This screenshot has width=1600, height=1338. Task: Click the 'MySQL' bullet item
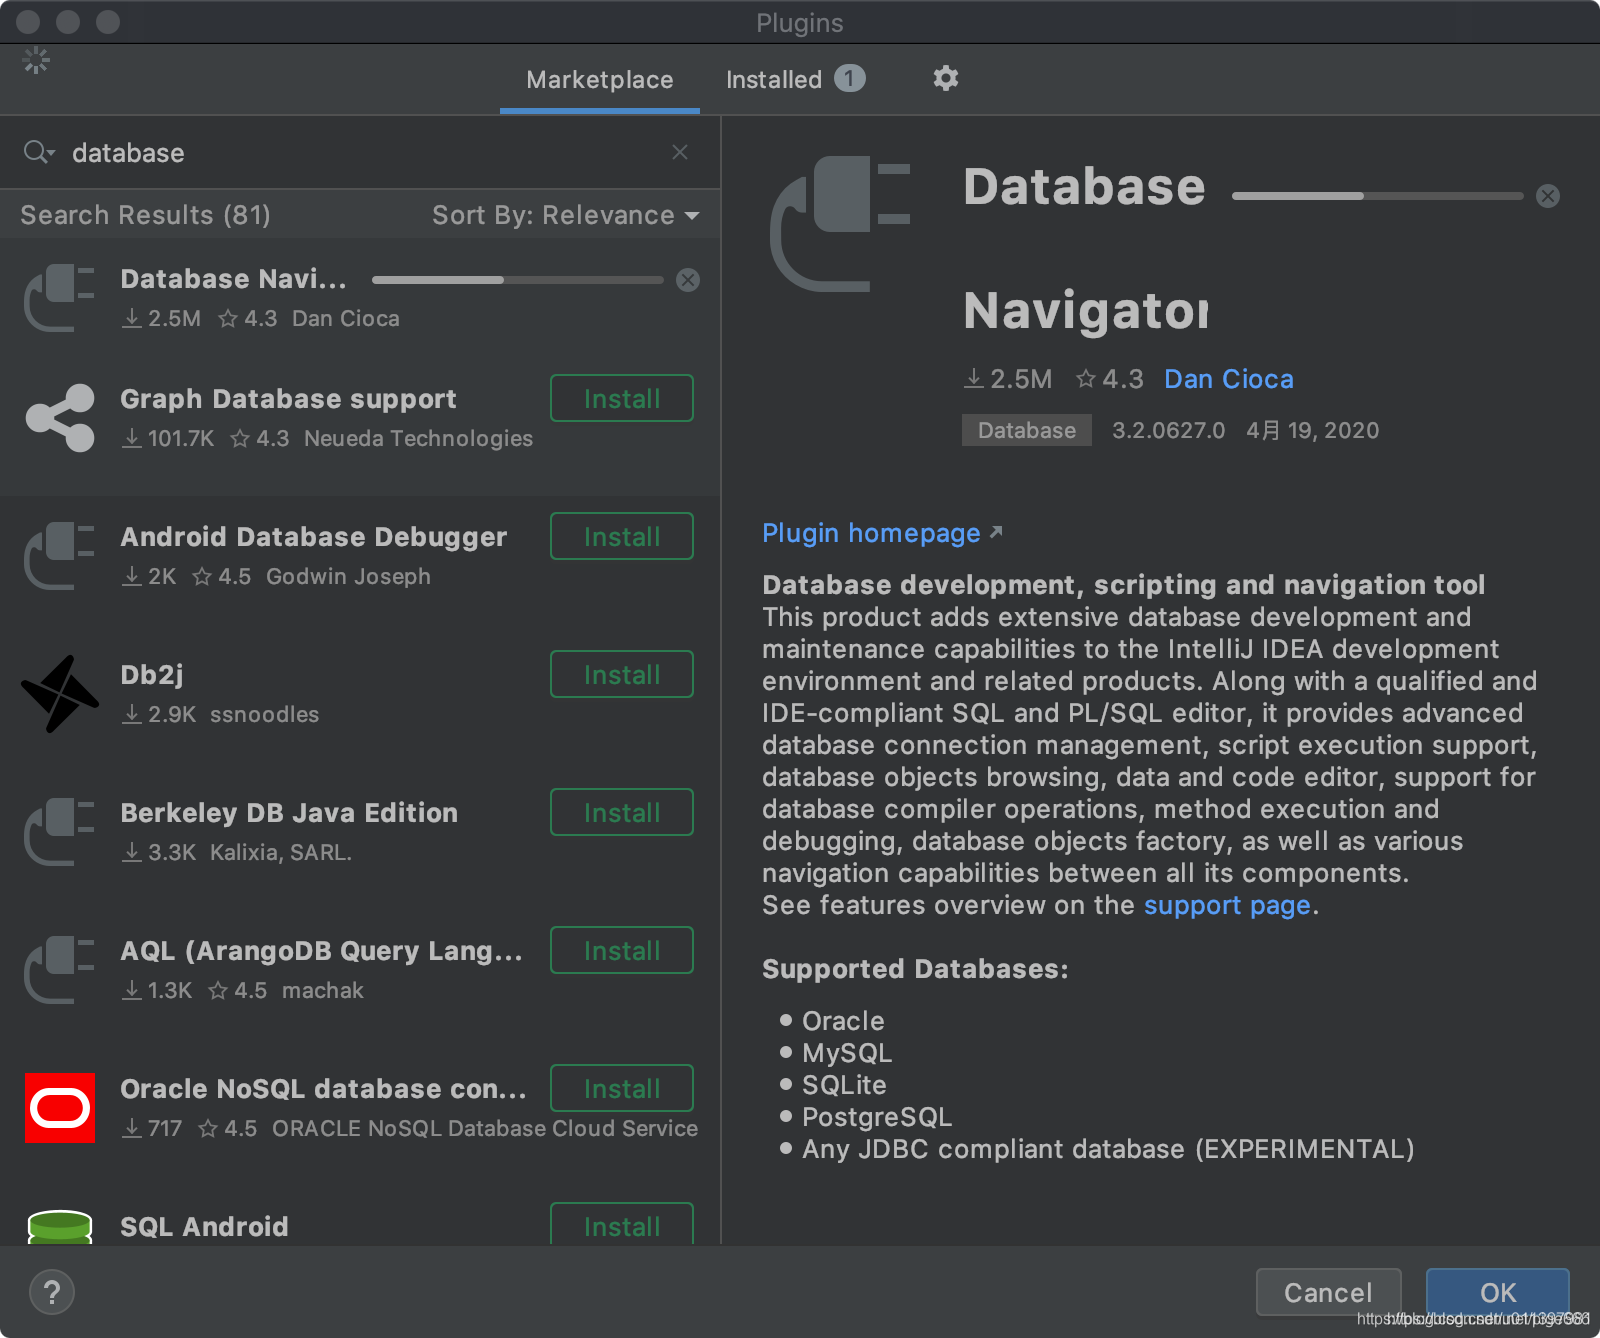coord(847,1053)
